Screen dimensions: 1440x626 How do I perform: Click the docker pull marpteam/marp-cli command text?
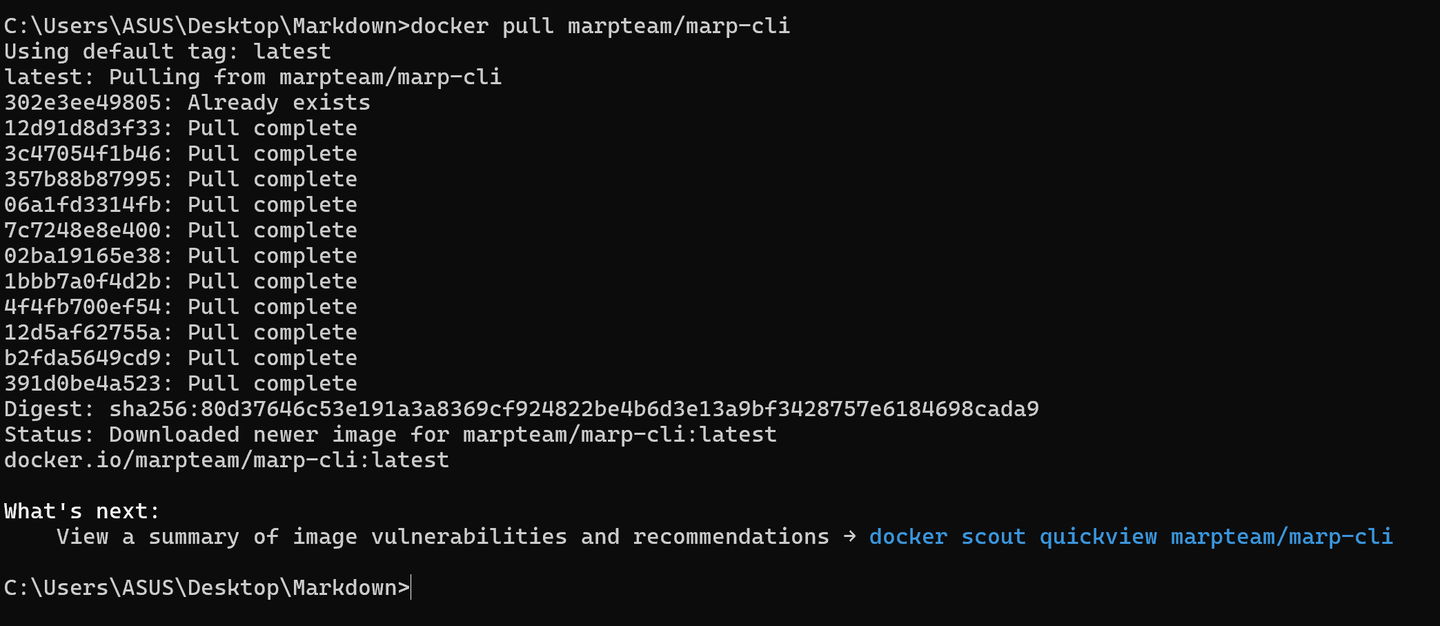(600, 26)
